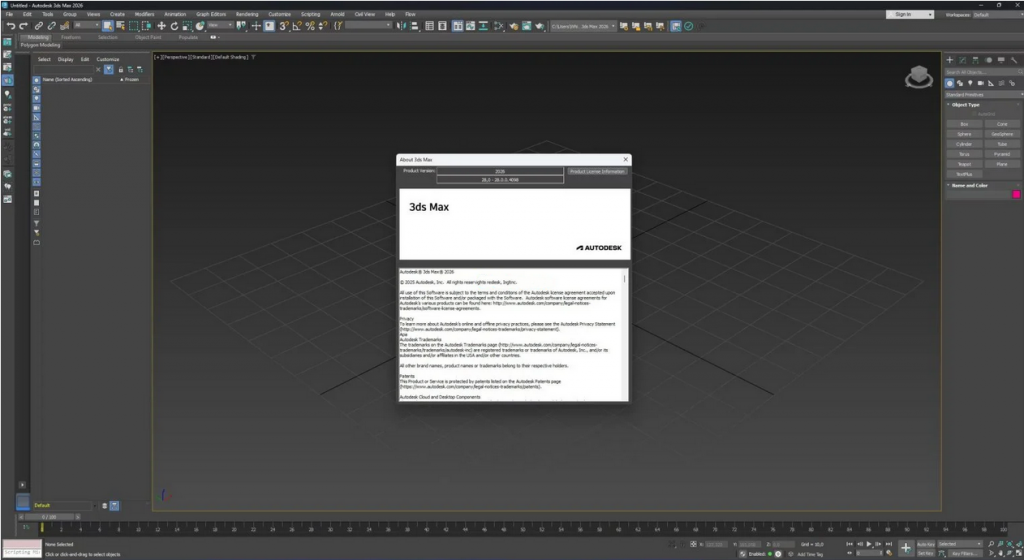This screenshot has width=1024, height=560.
Task: Activate Select and Rotate tool
Action: 174,26
